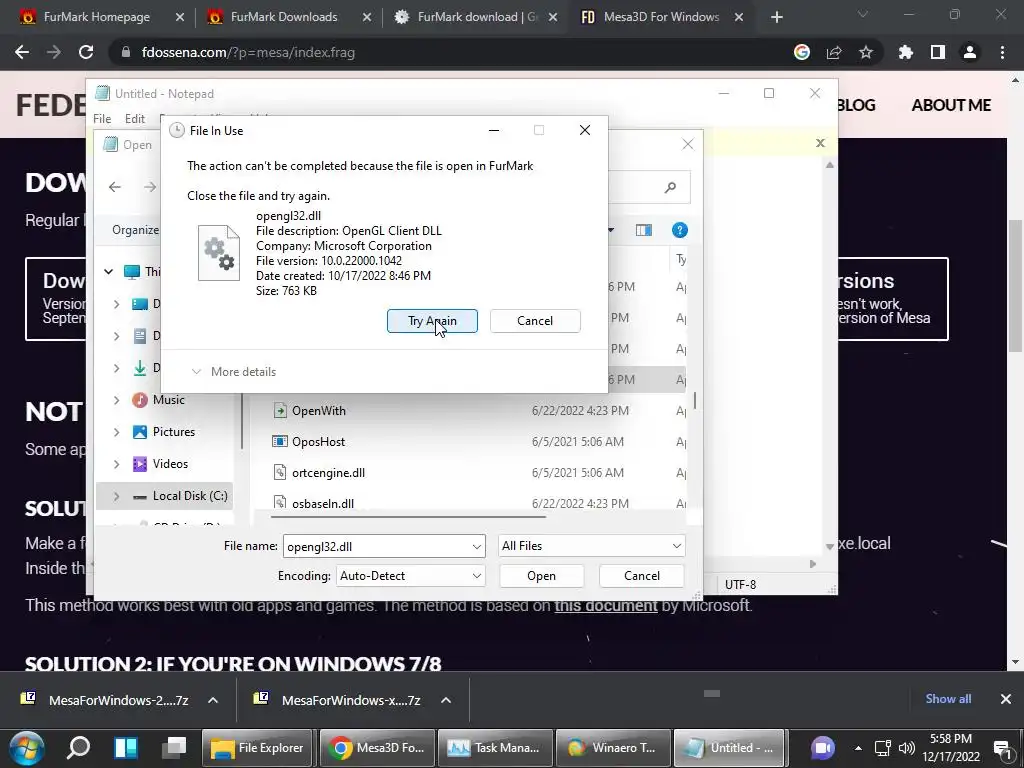This screenshot has height=768, width=1024.
Task: Open the All Files type dropdown
Action: point(591,546)
